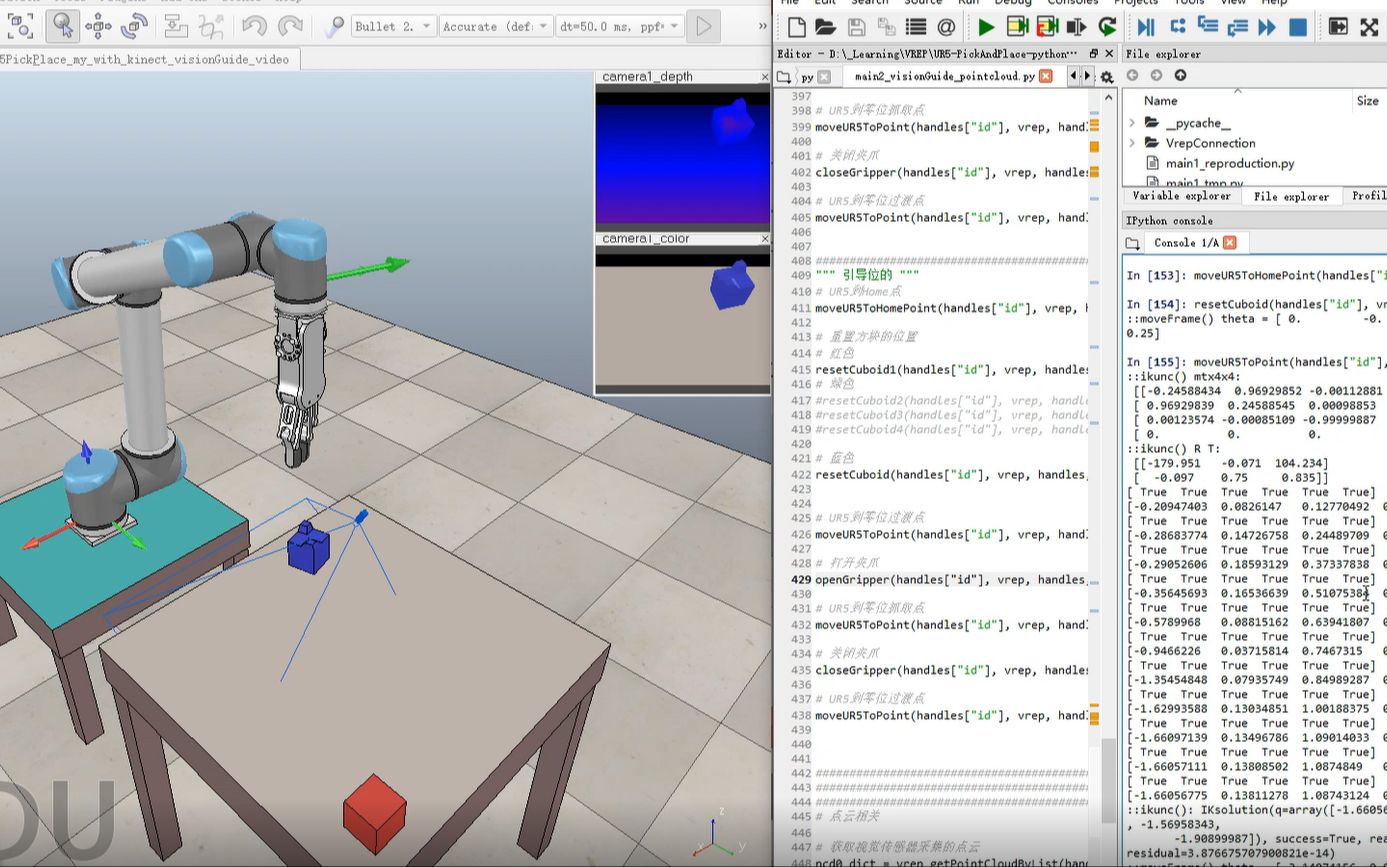Click Spyder print list icon
Image resolution: width=1387 pixels, height=867 pixels.
[915, 27]
